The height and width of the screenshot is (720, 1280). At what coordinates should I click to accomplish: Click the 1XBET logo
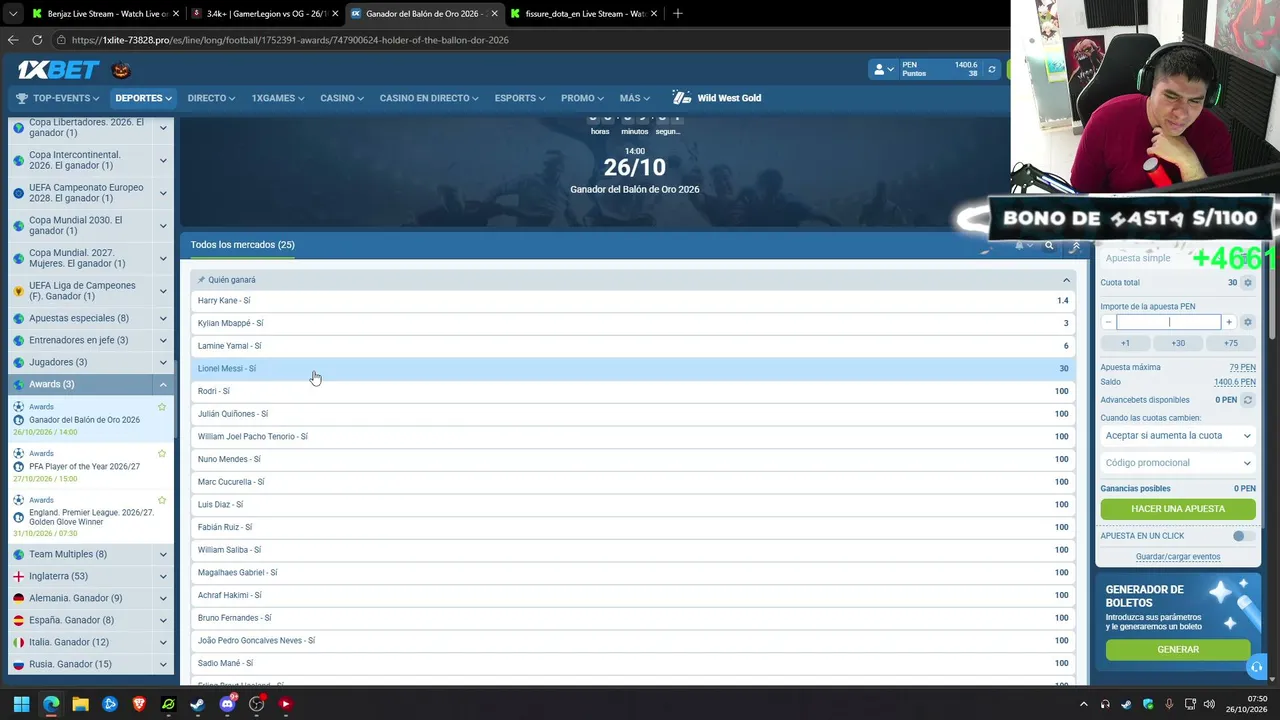click(58, 69)
